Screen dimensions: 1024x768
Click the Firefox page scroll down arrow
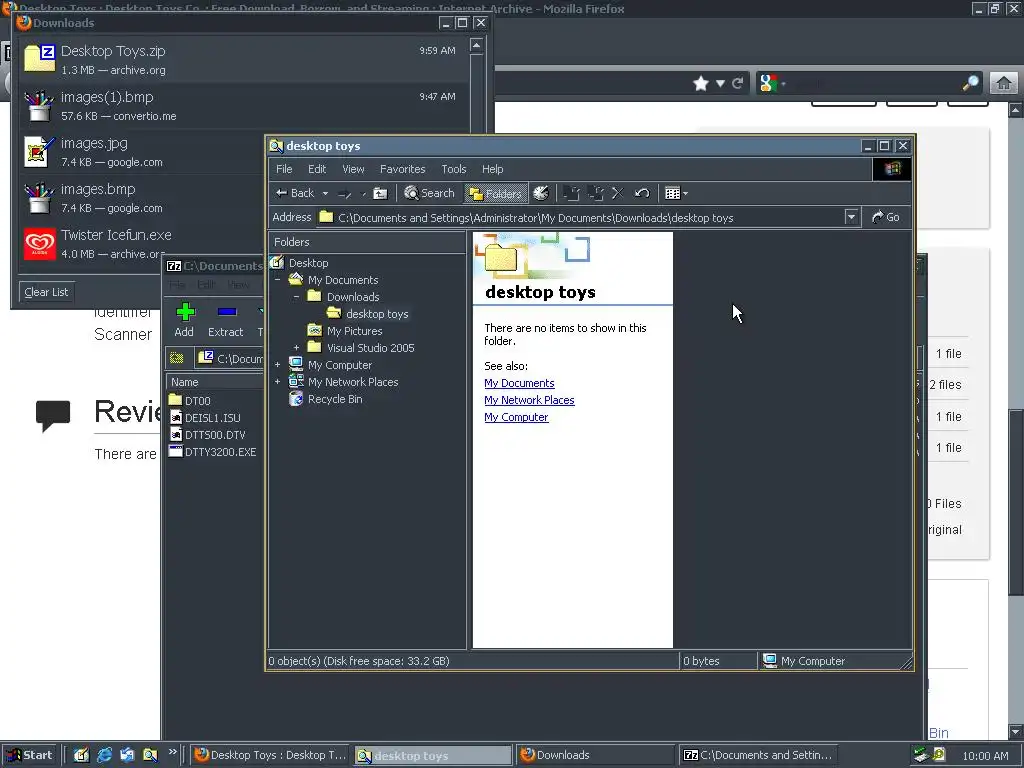coord(1016,731)
